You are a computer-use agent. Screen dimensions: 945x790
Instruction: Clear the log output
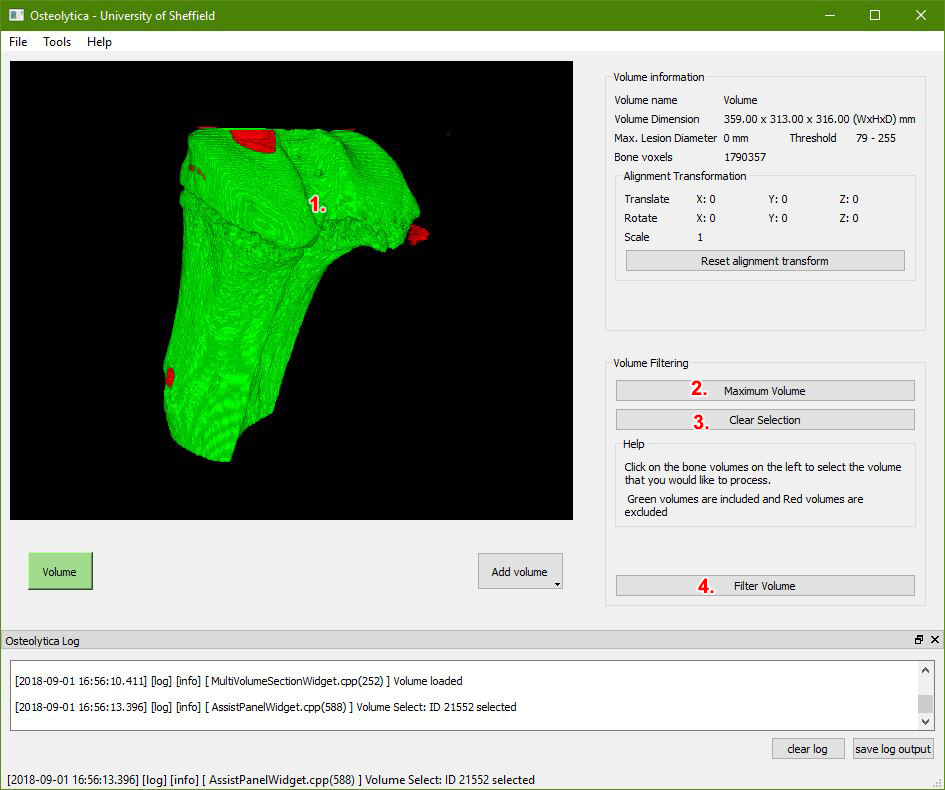[808, 748]
